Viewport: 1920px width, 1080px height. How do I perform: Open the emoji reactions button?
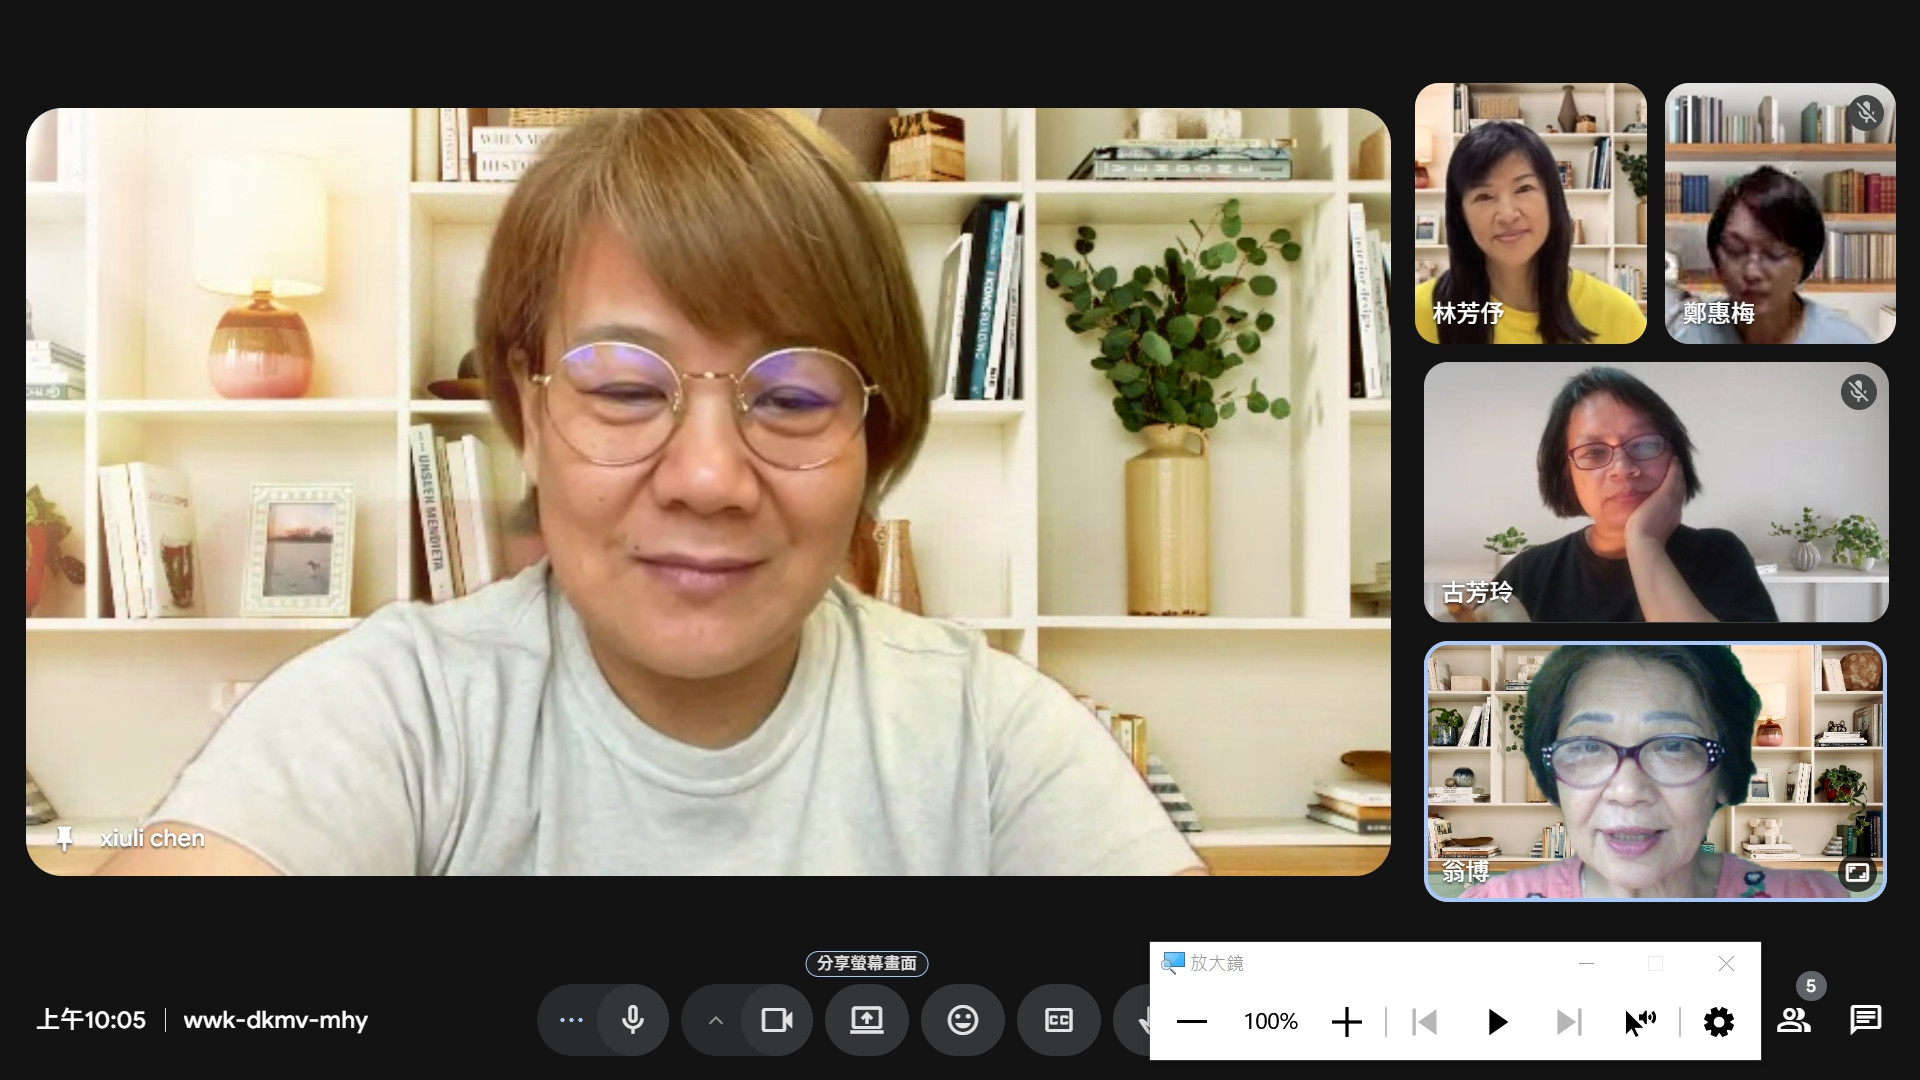pyautogui.click(x=962, y=1020)
